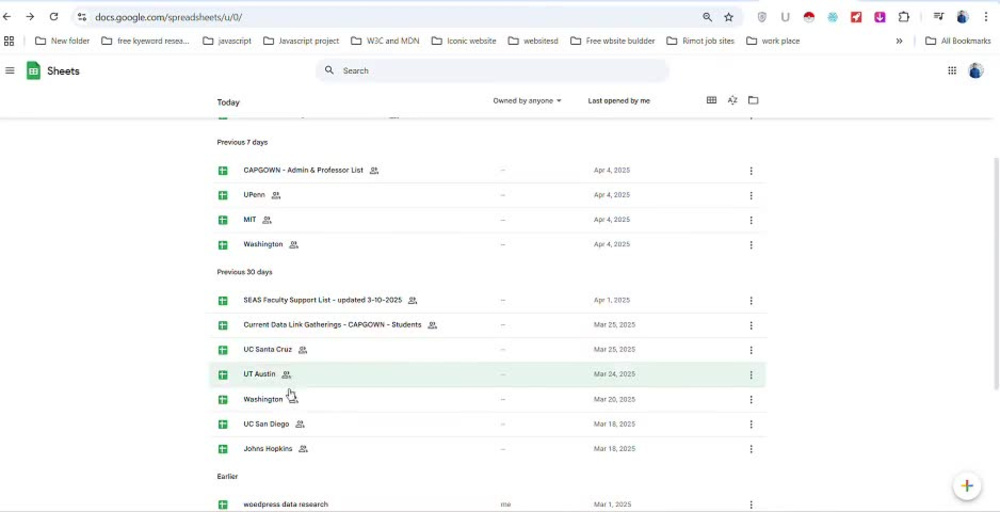
Task: Open the Rimot job sites bookmark folder
Action: pyautogui.click(x=700, y=41)
